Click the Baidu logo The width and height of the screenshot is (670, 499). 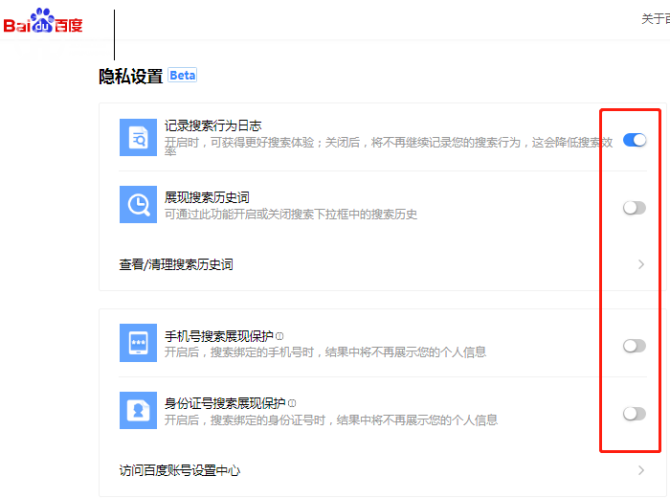[x=43, y=21]
